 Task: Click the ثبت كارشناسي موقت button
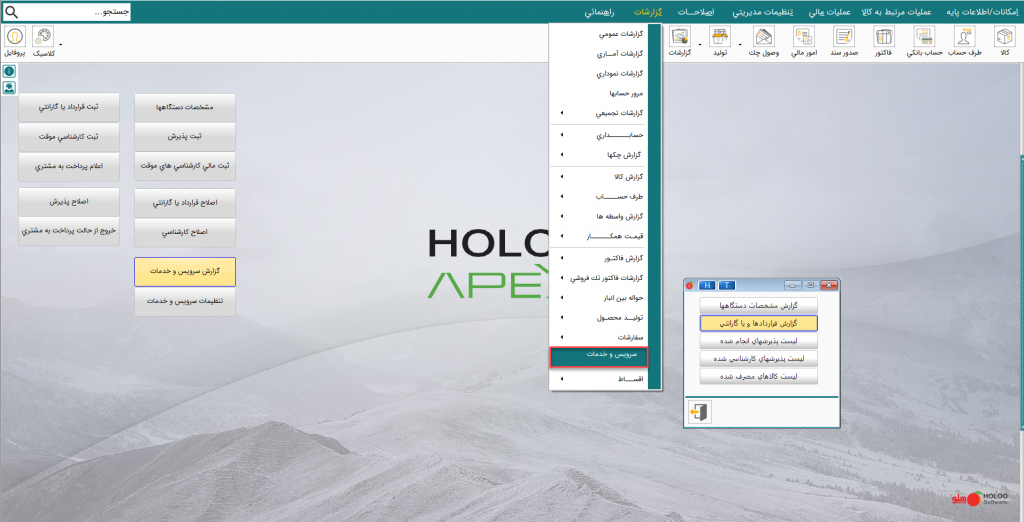click(69, 137)
